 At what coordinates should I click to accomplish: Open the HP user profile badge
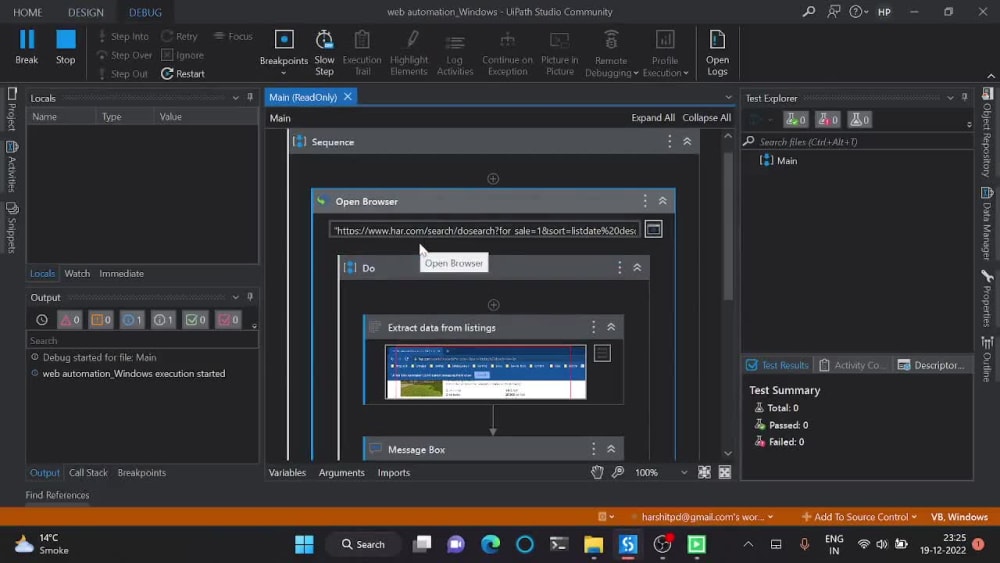[x=884, y=12]
